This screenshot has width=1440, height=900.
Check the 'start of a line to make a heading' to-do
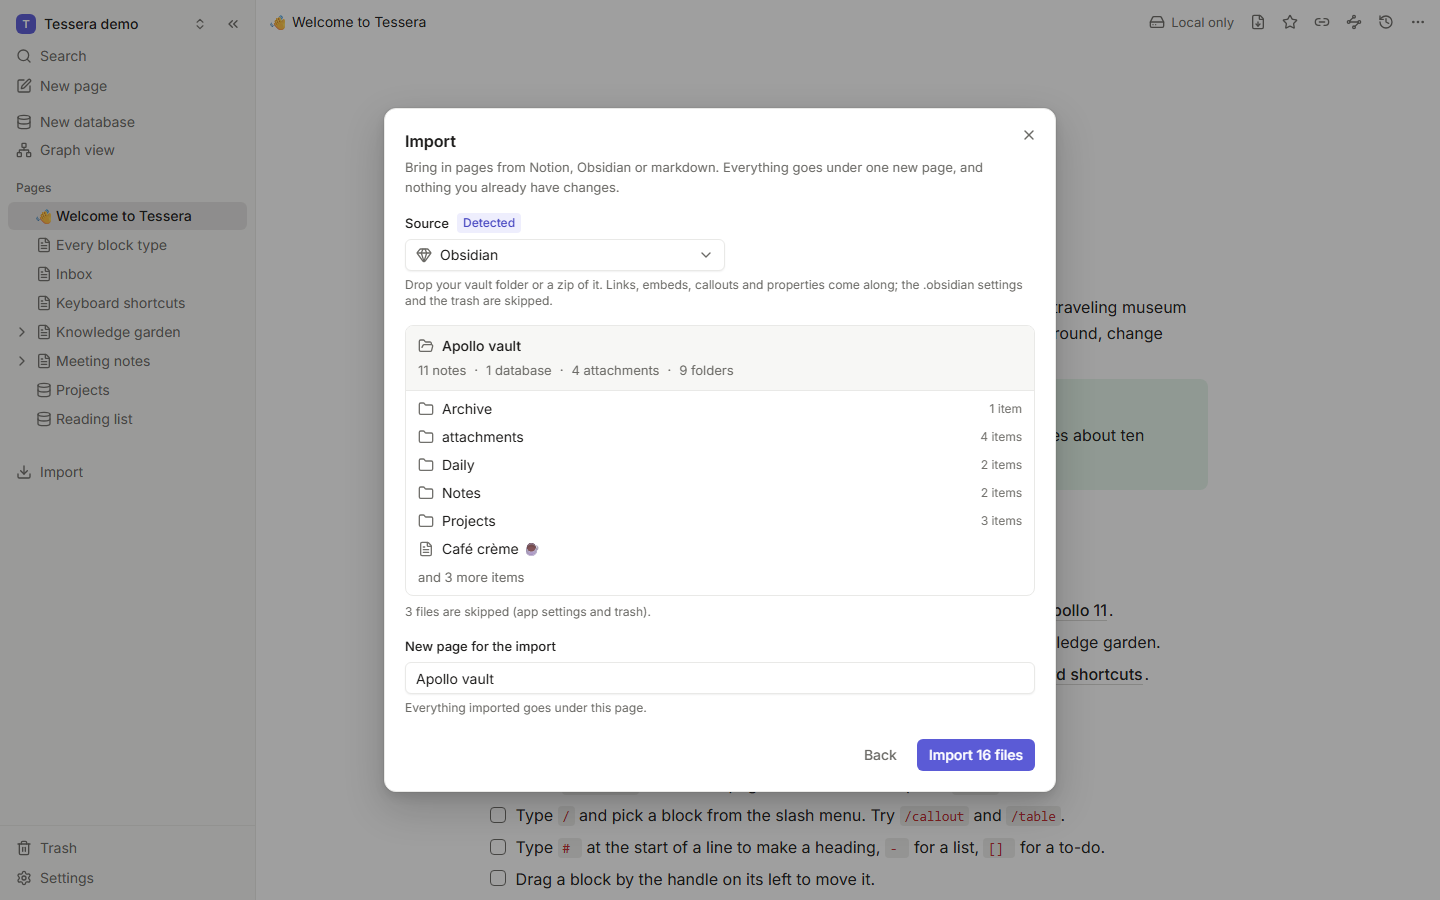pyautogui.click(x=498, y=847)
